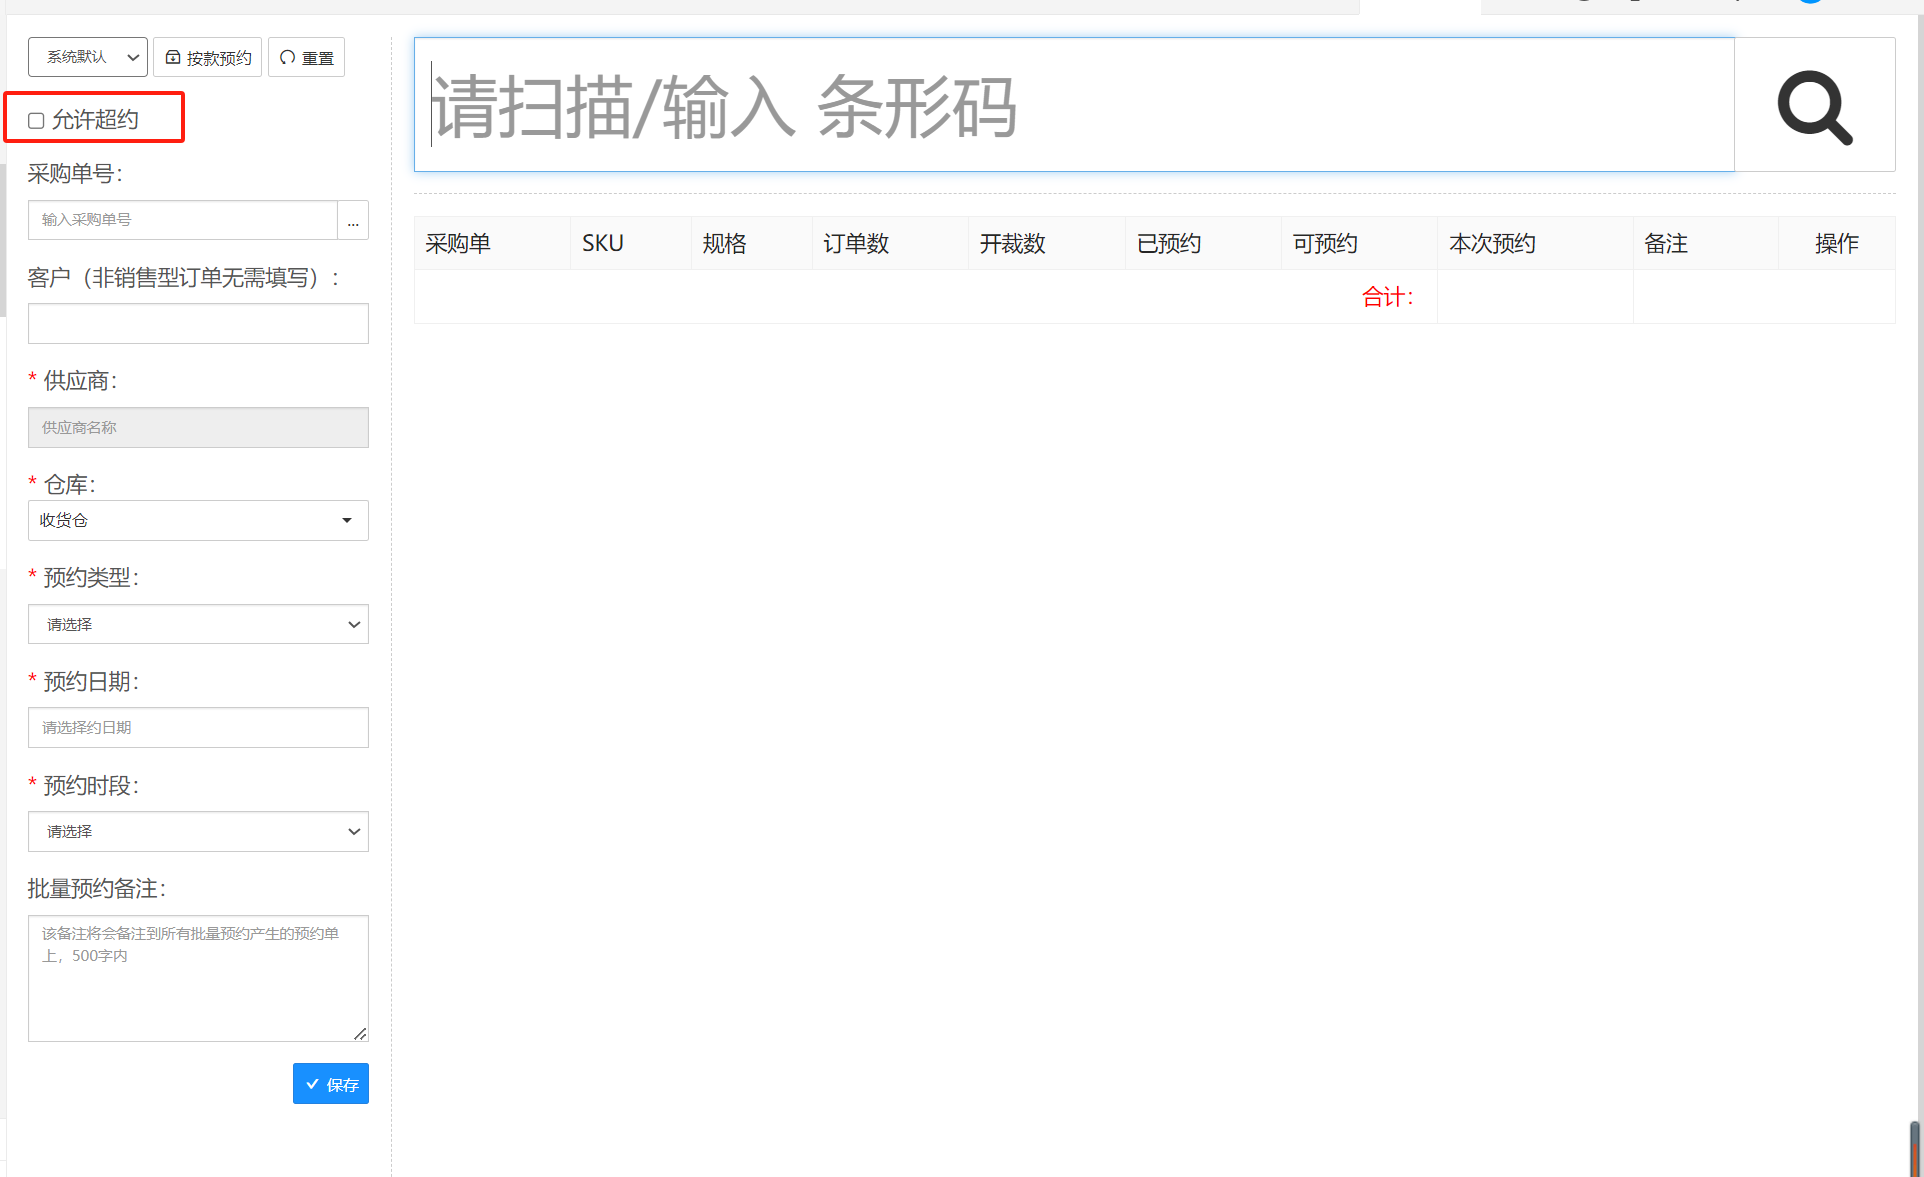Click the 批量预约备注 textarea
This screenshot has height=1177, width=1924.
pyautogui.click(x=198, y=978)
